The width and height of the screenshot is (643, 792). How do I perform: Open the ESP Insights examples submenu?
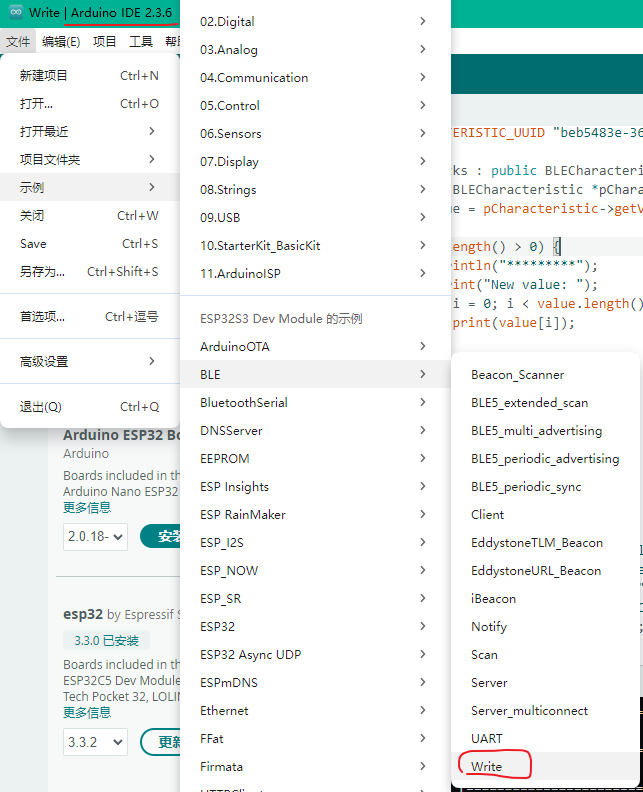coord(315,486)
